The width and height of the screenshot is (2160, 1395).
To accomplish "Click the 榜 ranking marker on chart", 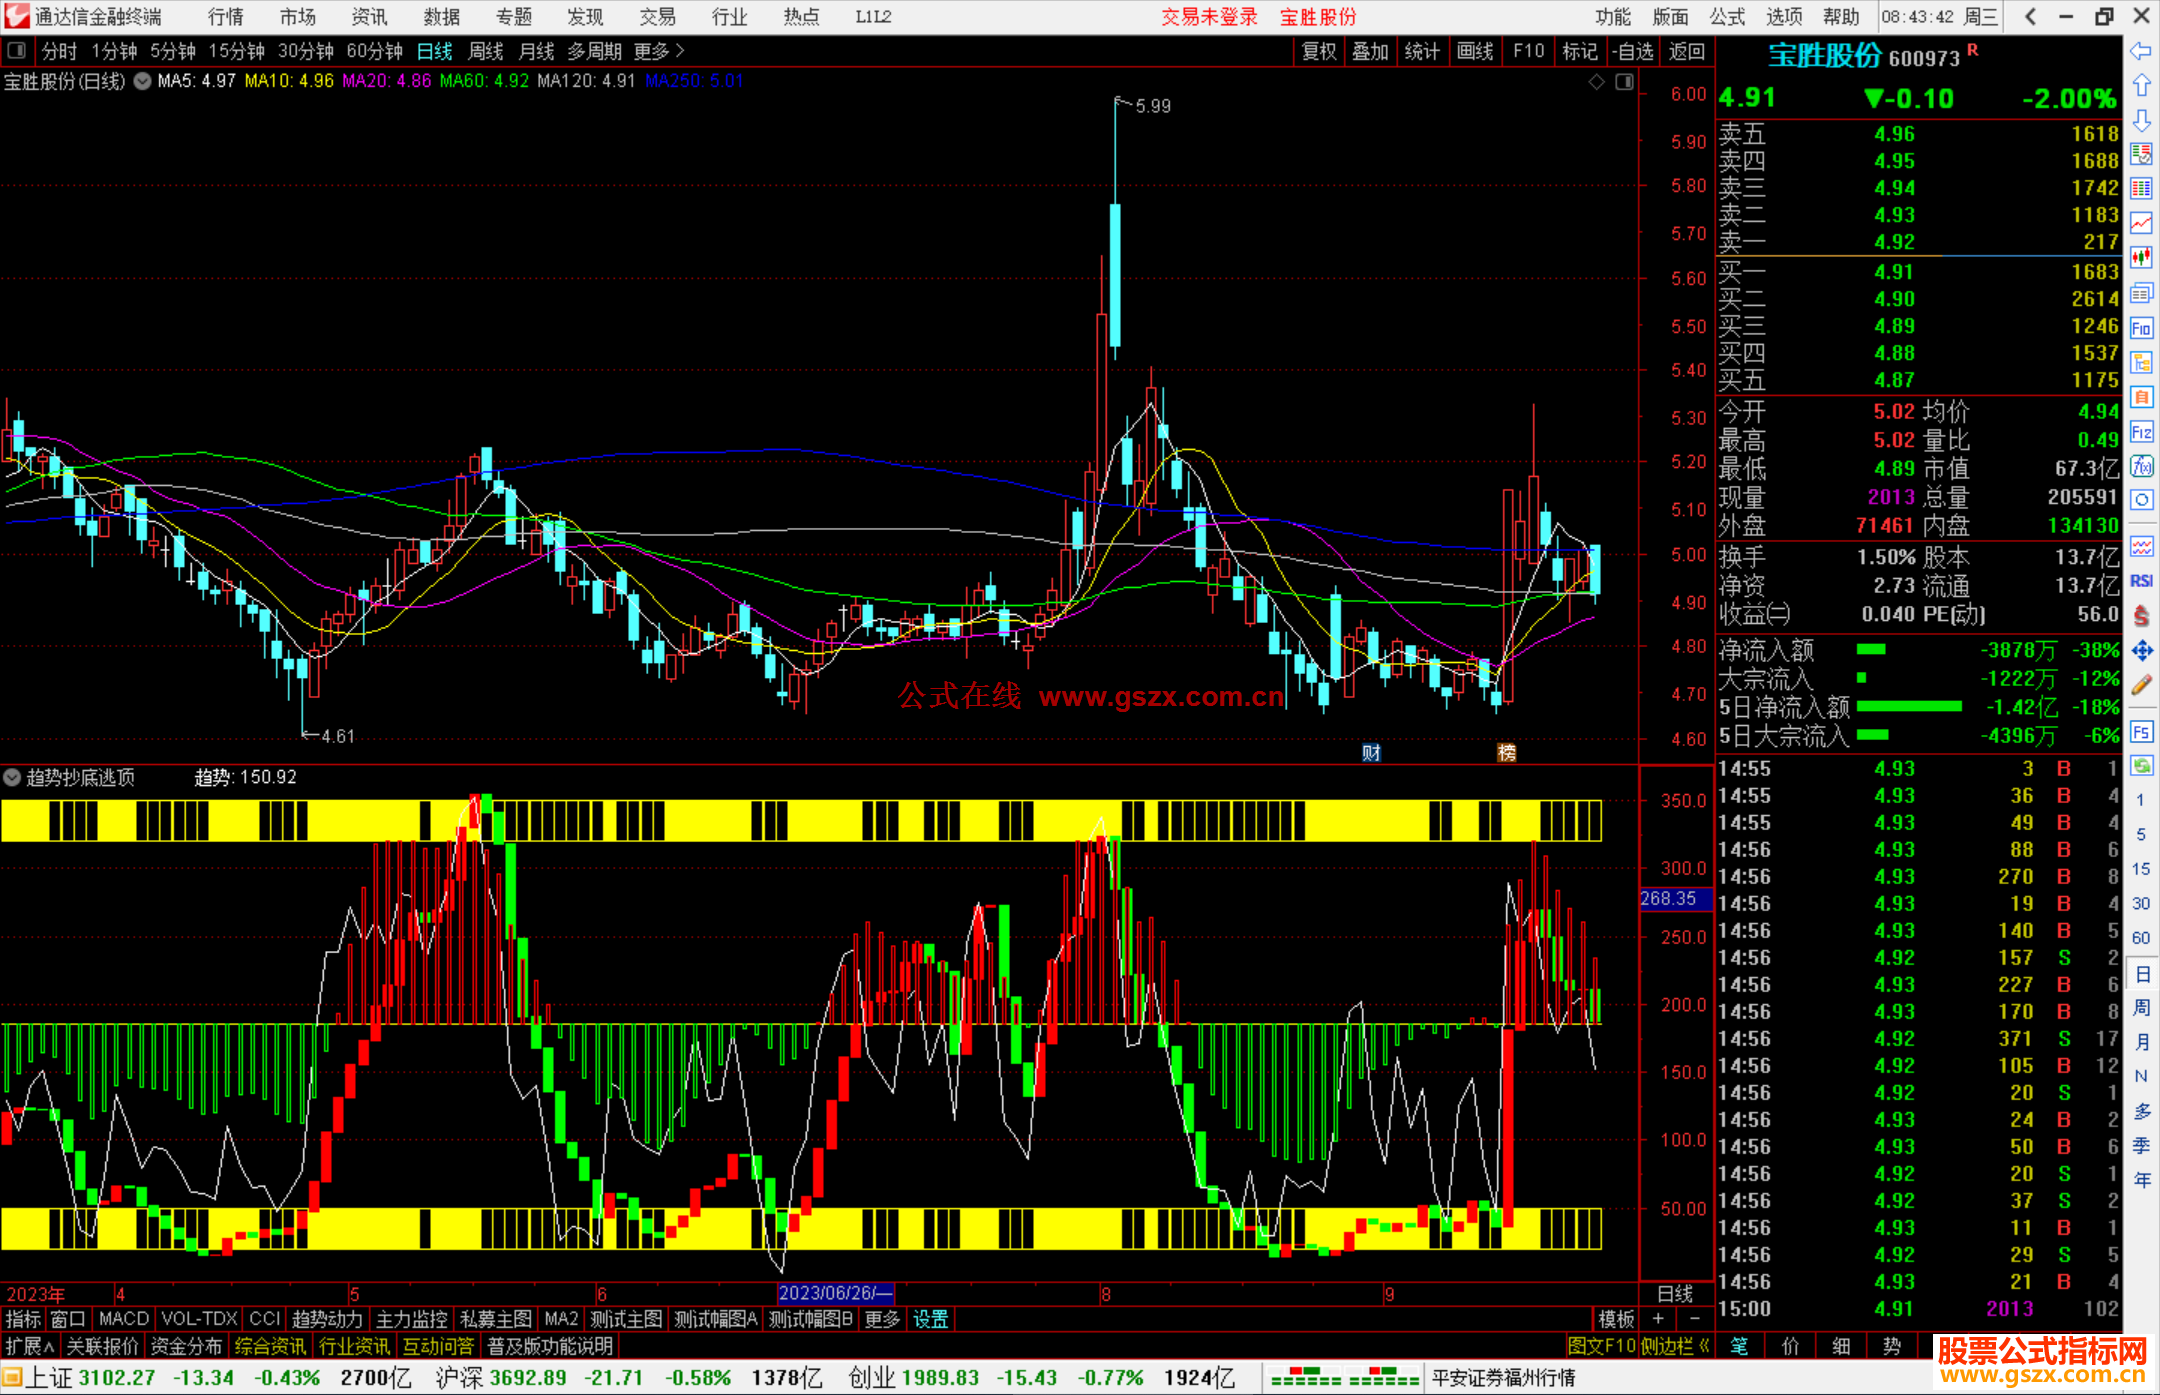I will tap(1506, 753).
